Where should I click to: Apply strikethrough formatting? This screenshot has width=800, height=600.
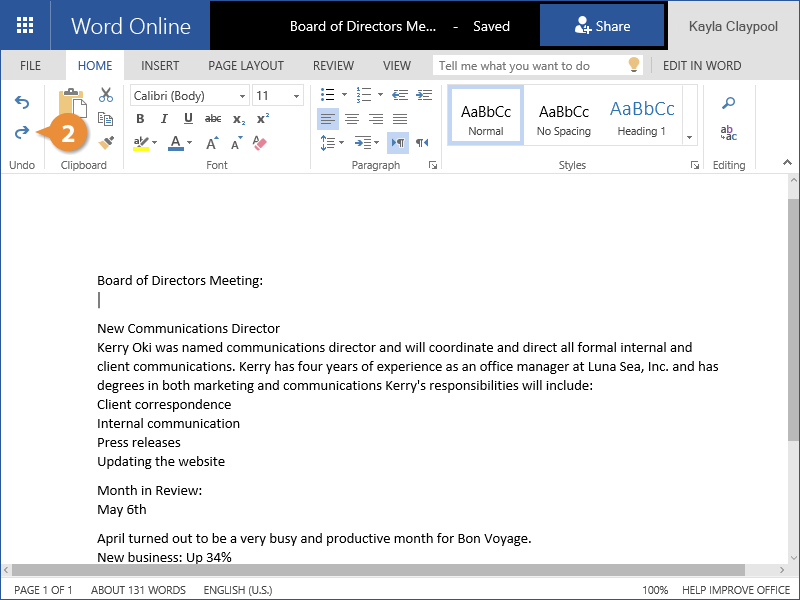point(213,119)
